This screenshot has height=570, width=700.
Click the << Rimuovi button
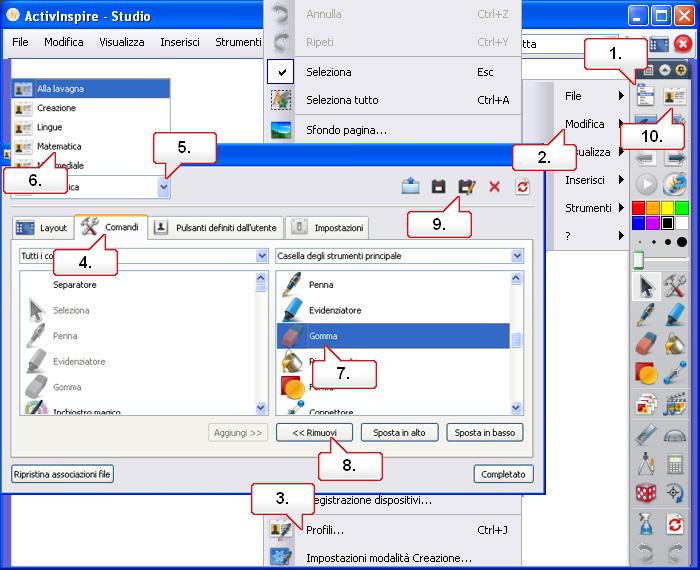314,433
